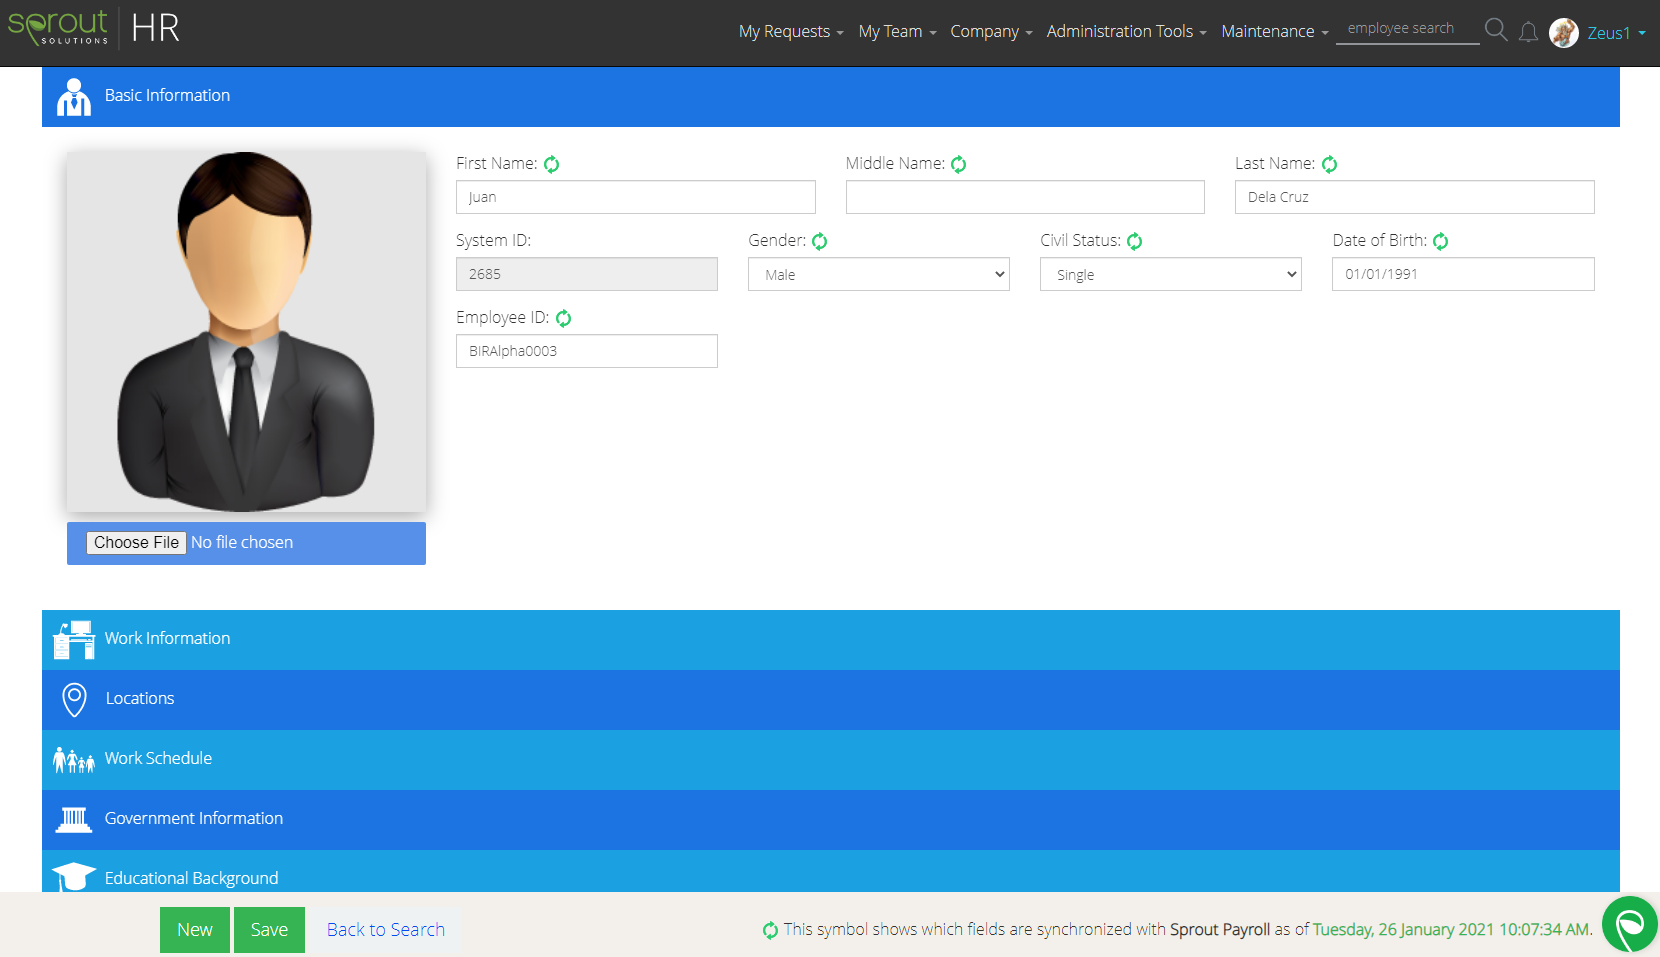Open the notifications bell
Image resolution: width=1660 pixels, height=957 pixels.
coord(1528,31)
